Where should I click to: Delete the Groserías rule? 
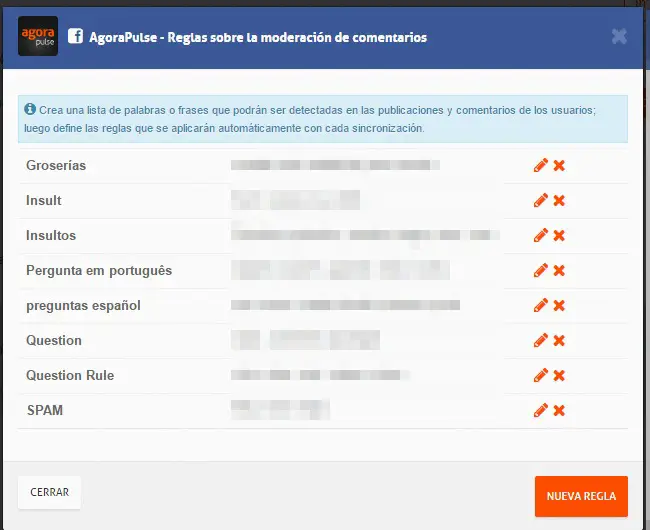point(559,166)
